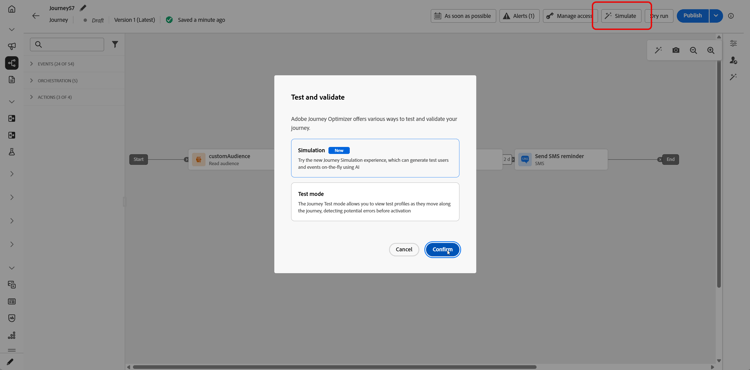750x370 pixels.
Task: Click the settings document icon below the lowest down chevron
Action: (x=11, y=284)
